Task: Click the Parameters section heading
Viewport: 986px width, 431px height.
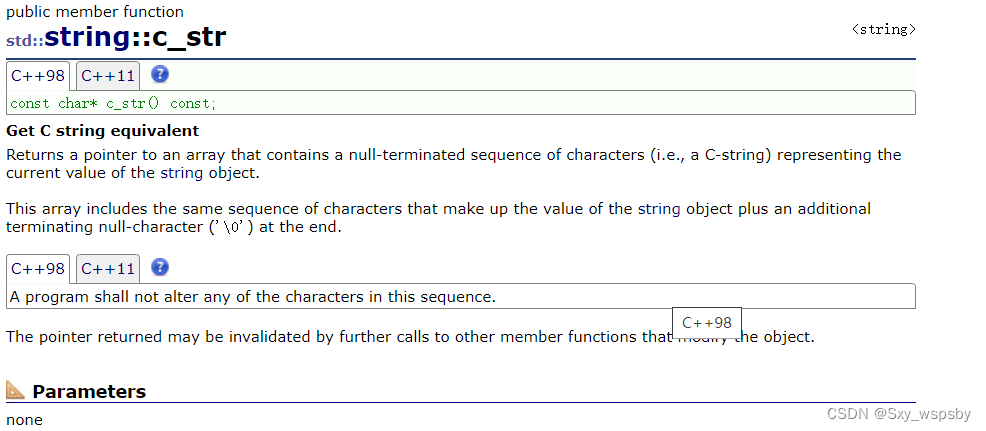Action: click(x=89, y=391)
